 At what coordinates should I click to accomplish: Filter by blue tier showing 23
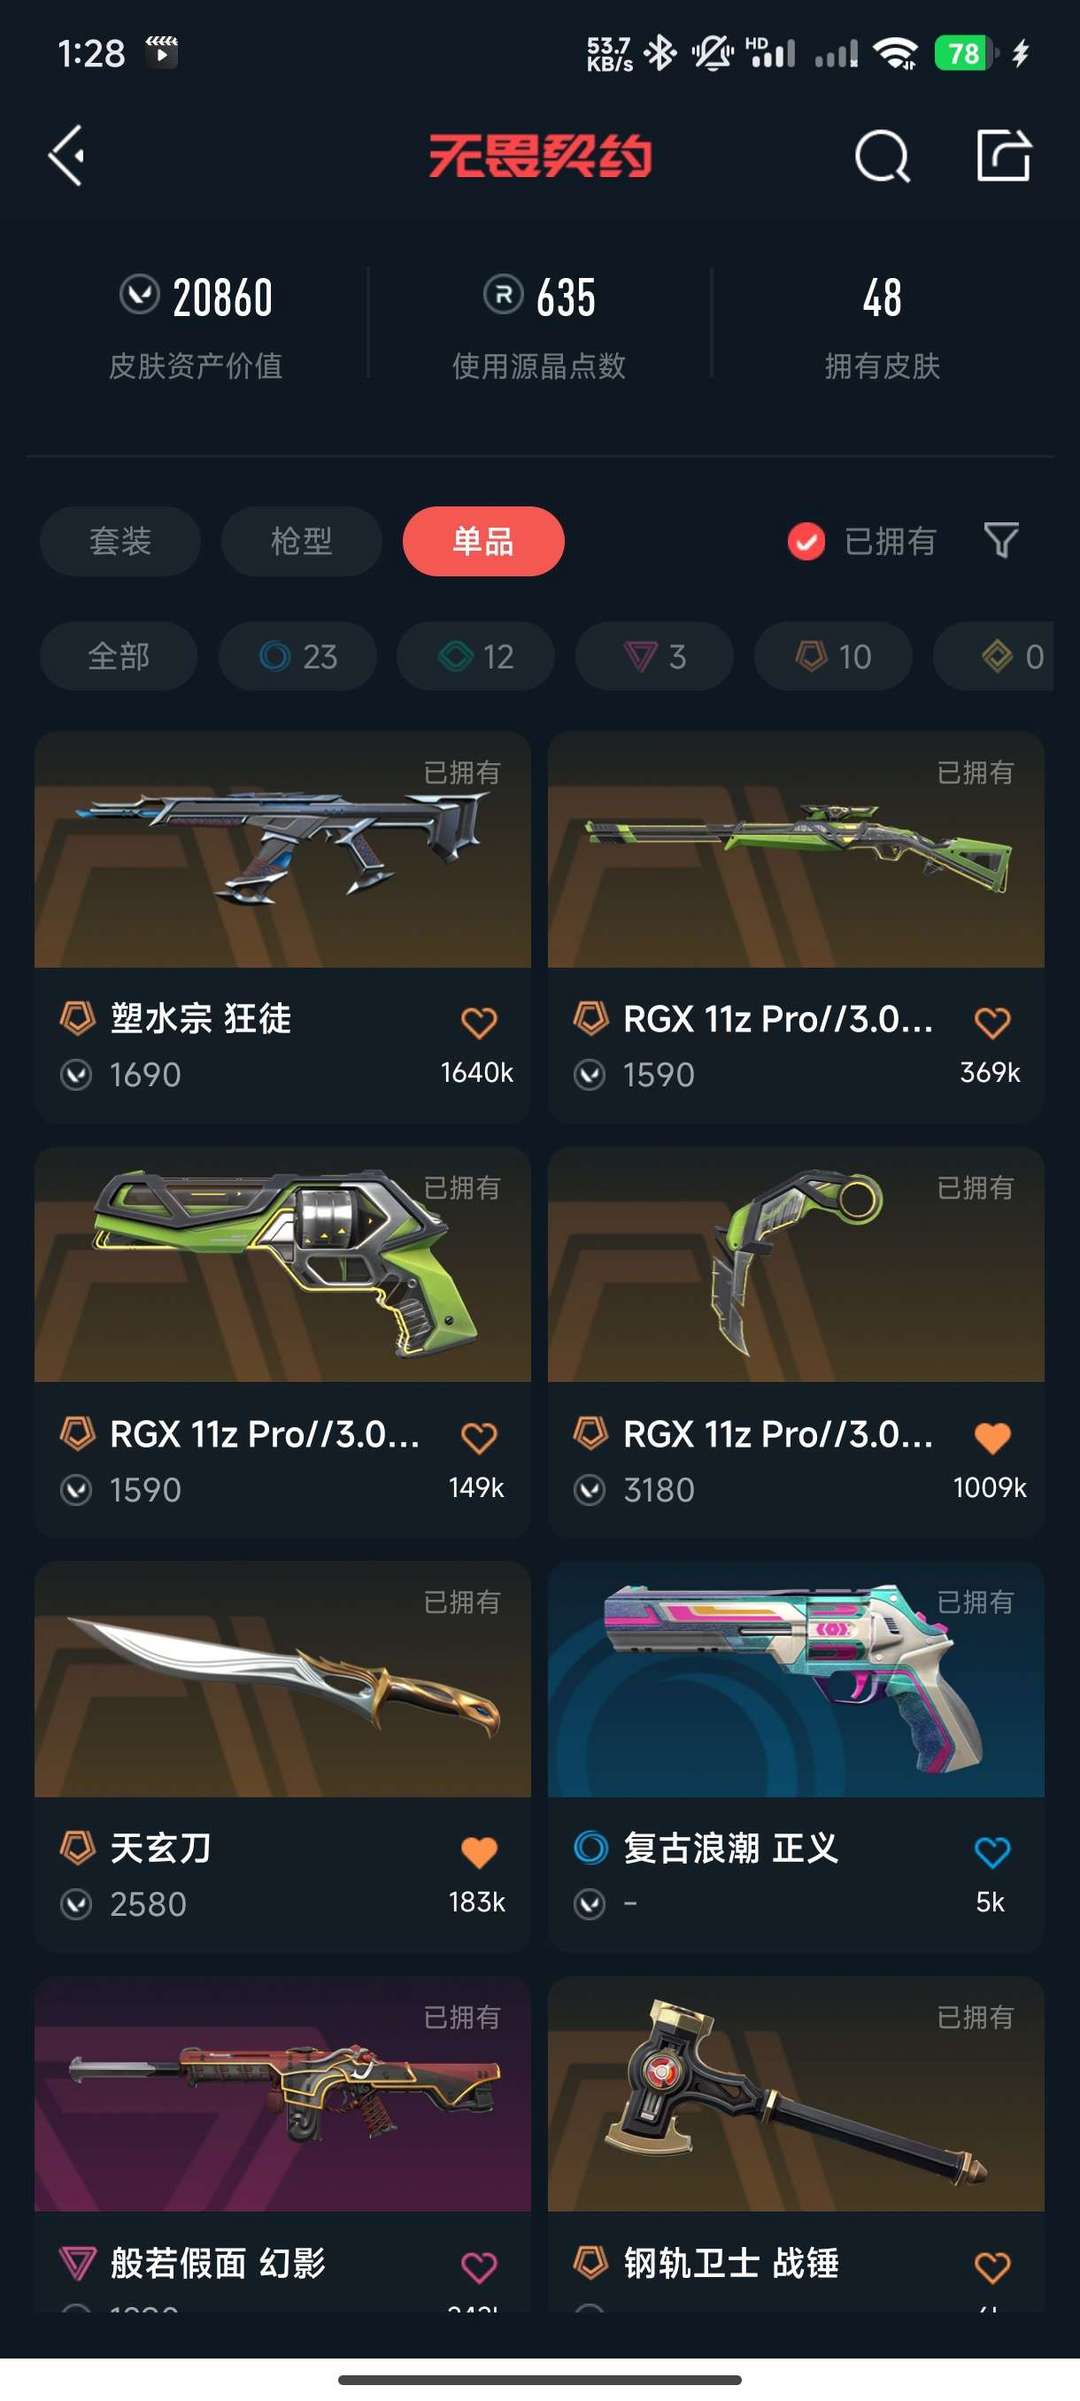pyautogui.click(x=298, y=656)
